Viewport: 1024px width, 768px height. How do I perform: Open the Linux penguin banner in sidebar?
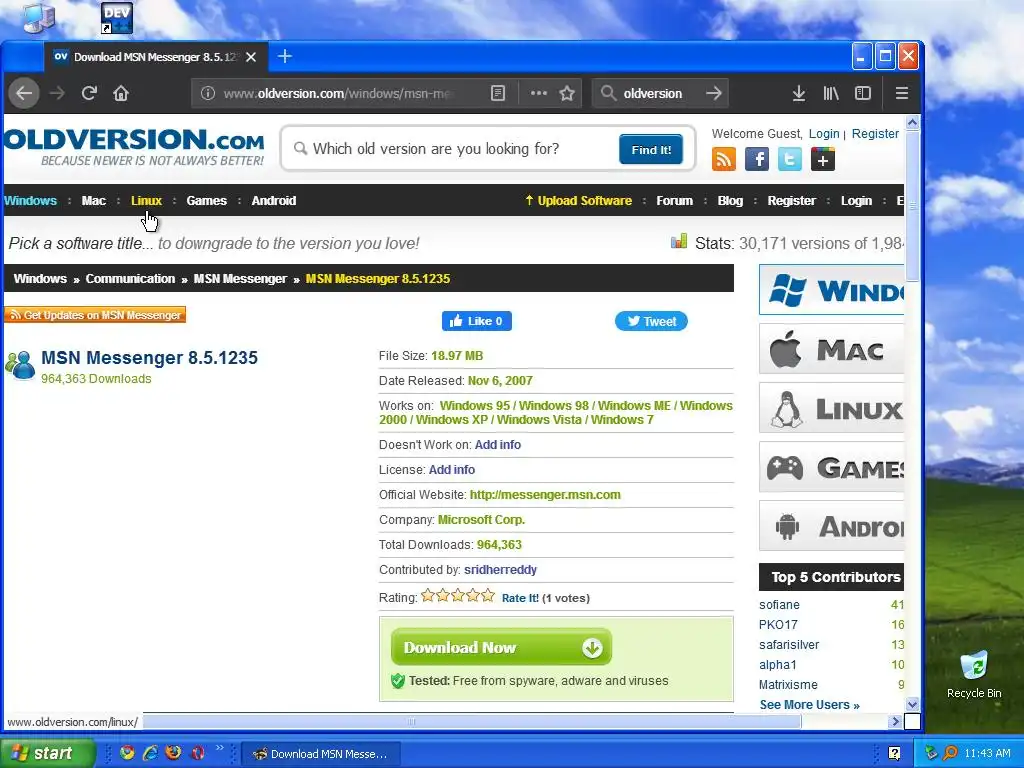(831, 408)
